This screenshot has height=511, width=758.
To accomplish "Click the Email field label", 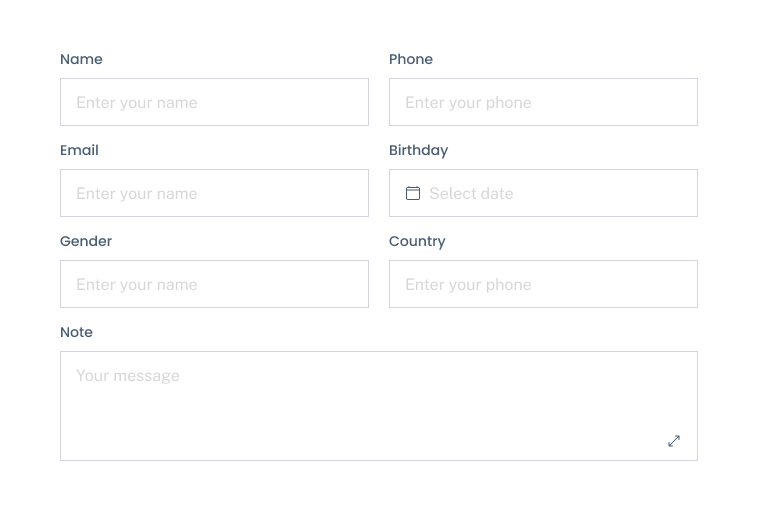I will click(x=79, y=150).
